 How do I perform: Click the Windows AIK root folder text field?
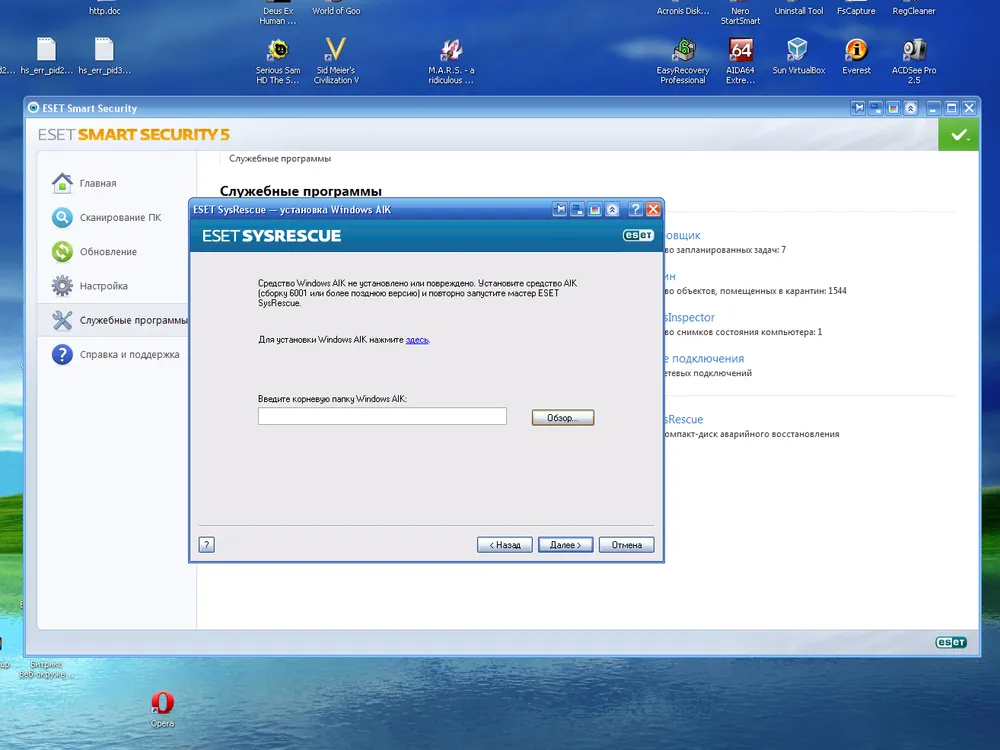pos(382,416)
